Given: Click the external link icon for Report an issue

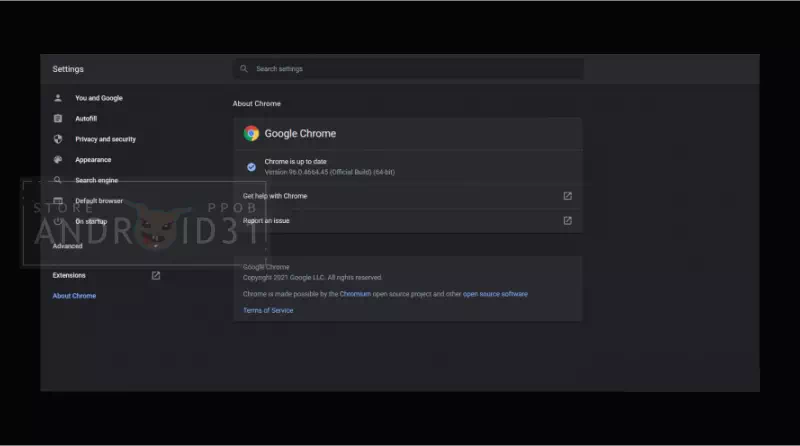Looking at the screenshot, I should point(567,220).
